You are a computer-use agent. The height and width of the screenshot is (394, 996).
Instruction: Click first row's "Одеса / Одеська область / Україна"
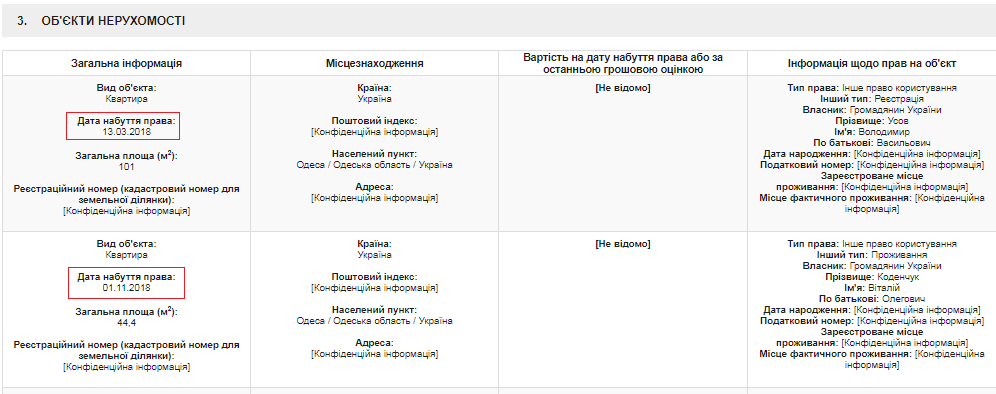tap(374, 165)
